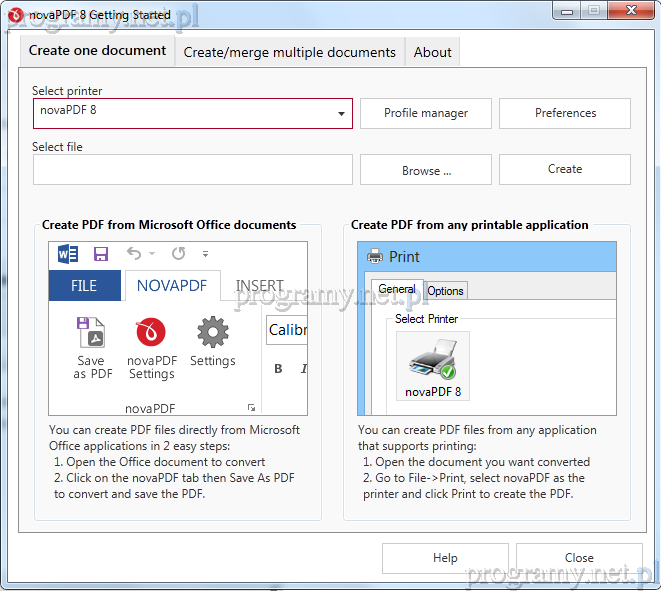661x591 pixels.
Task: Click the novaPDF group dialog launcher icon
Action: (x=251, y=408)
